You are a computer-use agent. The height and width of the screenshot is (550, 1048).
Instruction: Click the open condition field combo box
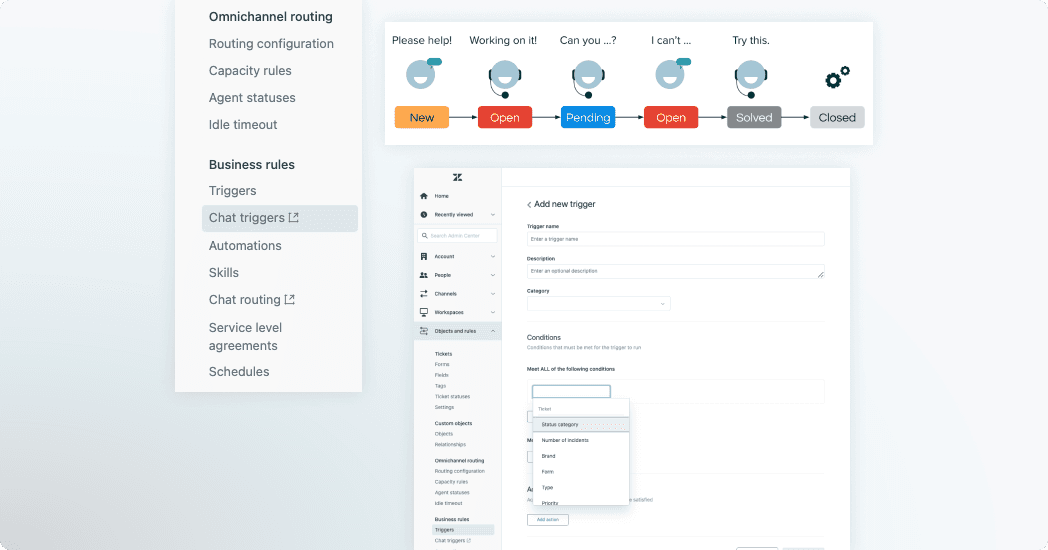point(571,392)
